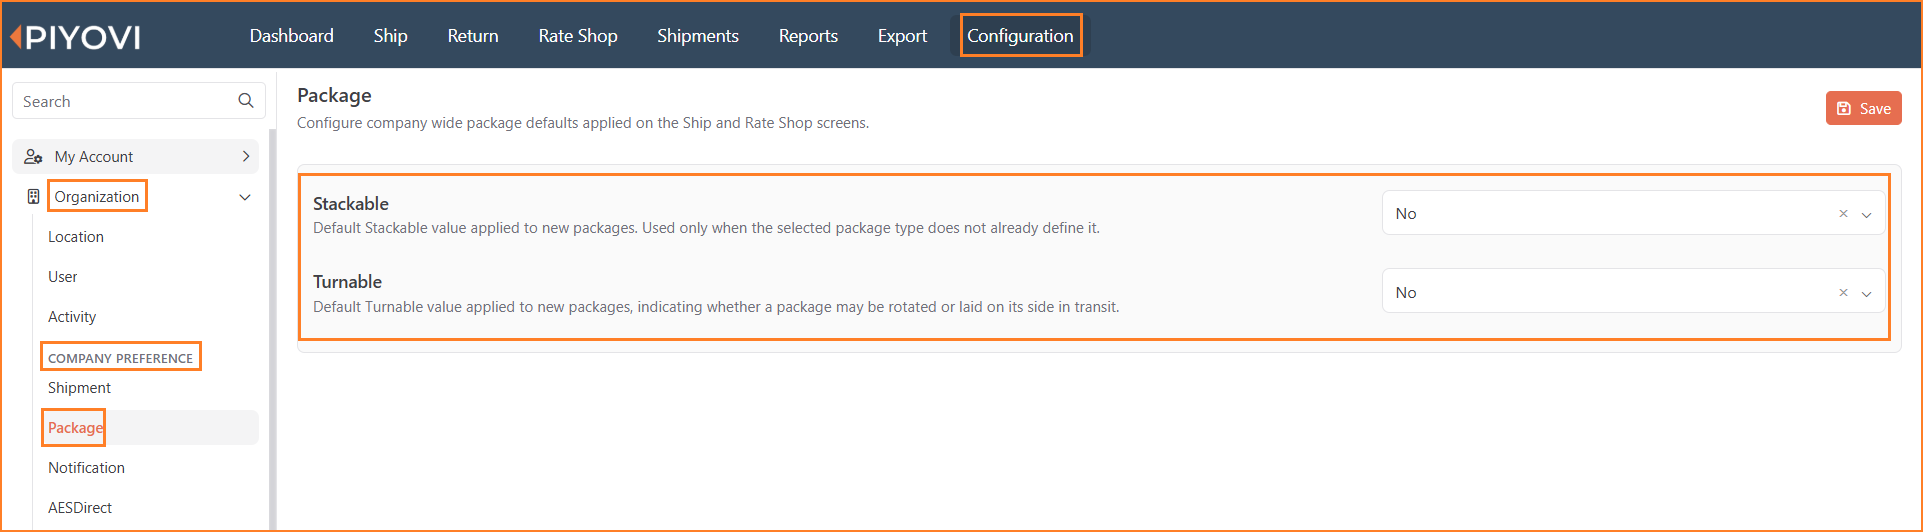Open the Turnable dropdown arrow

(1866, 294)
